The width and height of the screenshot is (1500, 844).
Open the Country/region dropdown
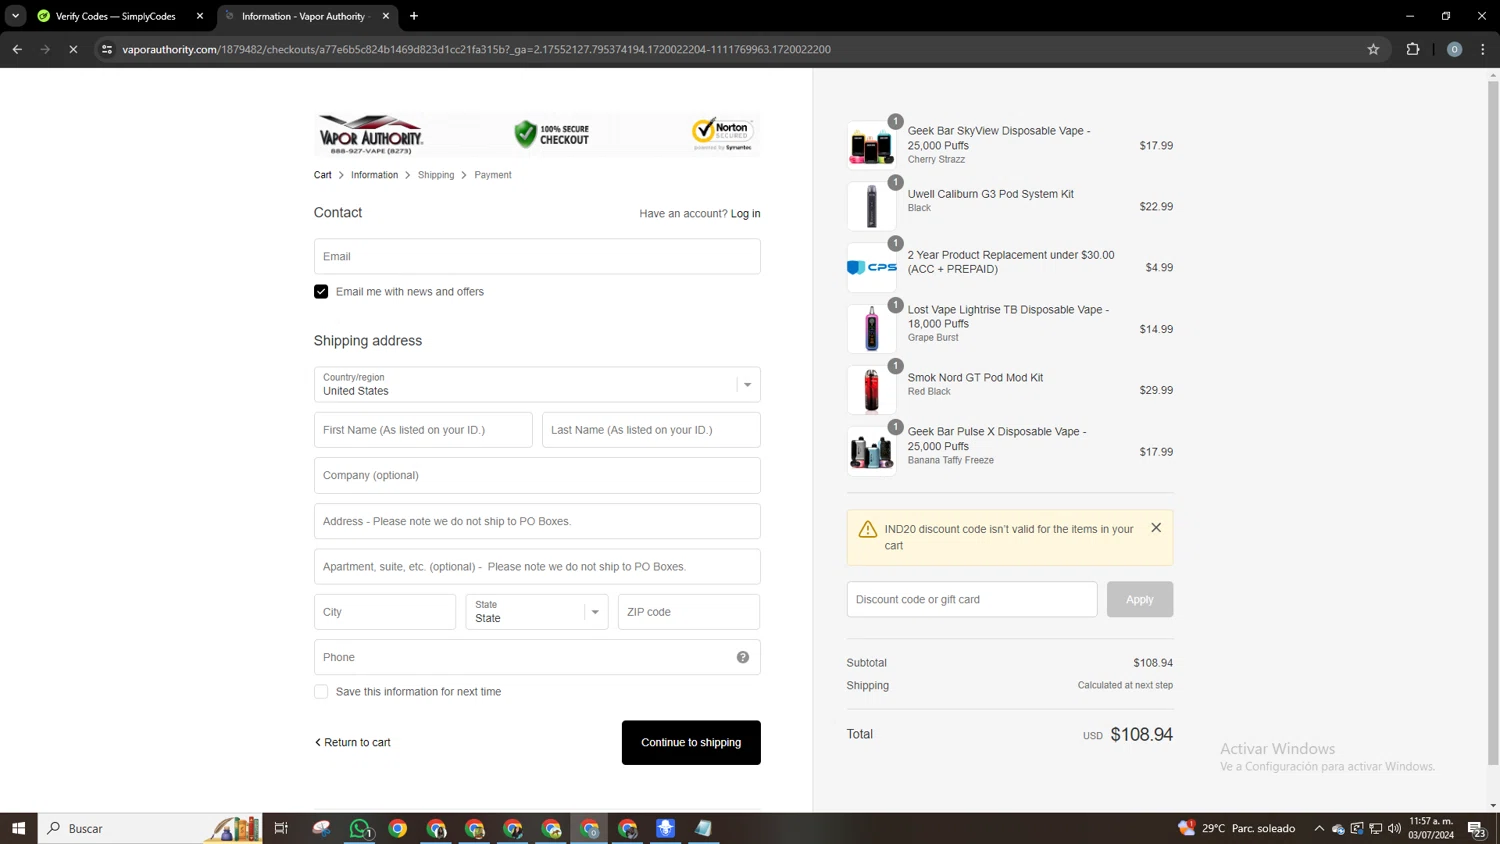(537, 385)
